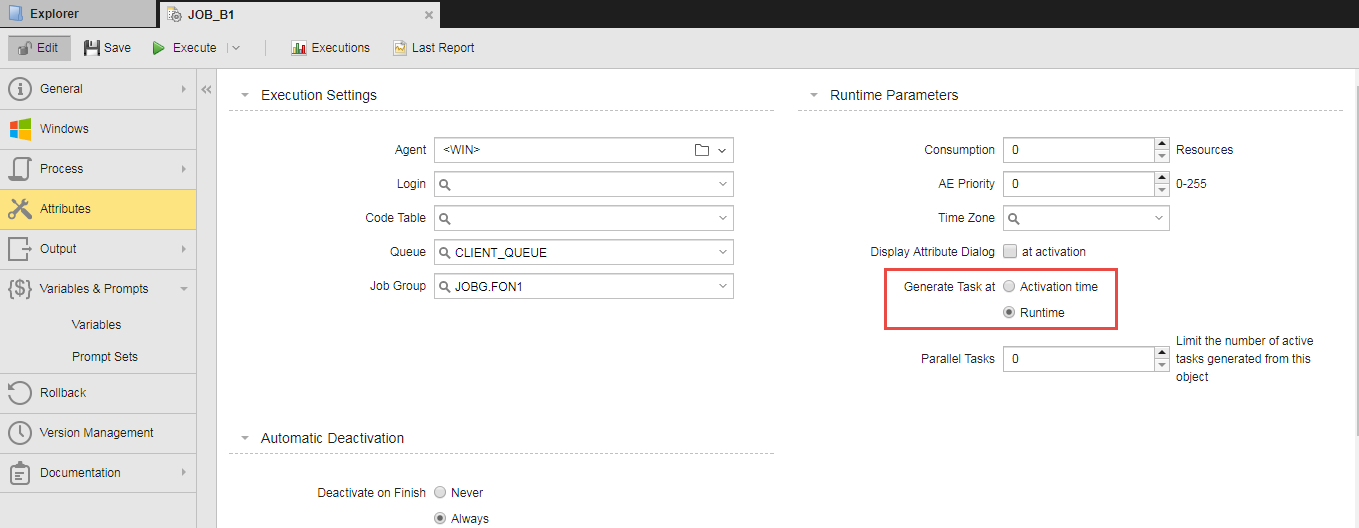1359x528 pixels.
Task: Open the Windows sidebar section
Action: tap(64, 129)
